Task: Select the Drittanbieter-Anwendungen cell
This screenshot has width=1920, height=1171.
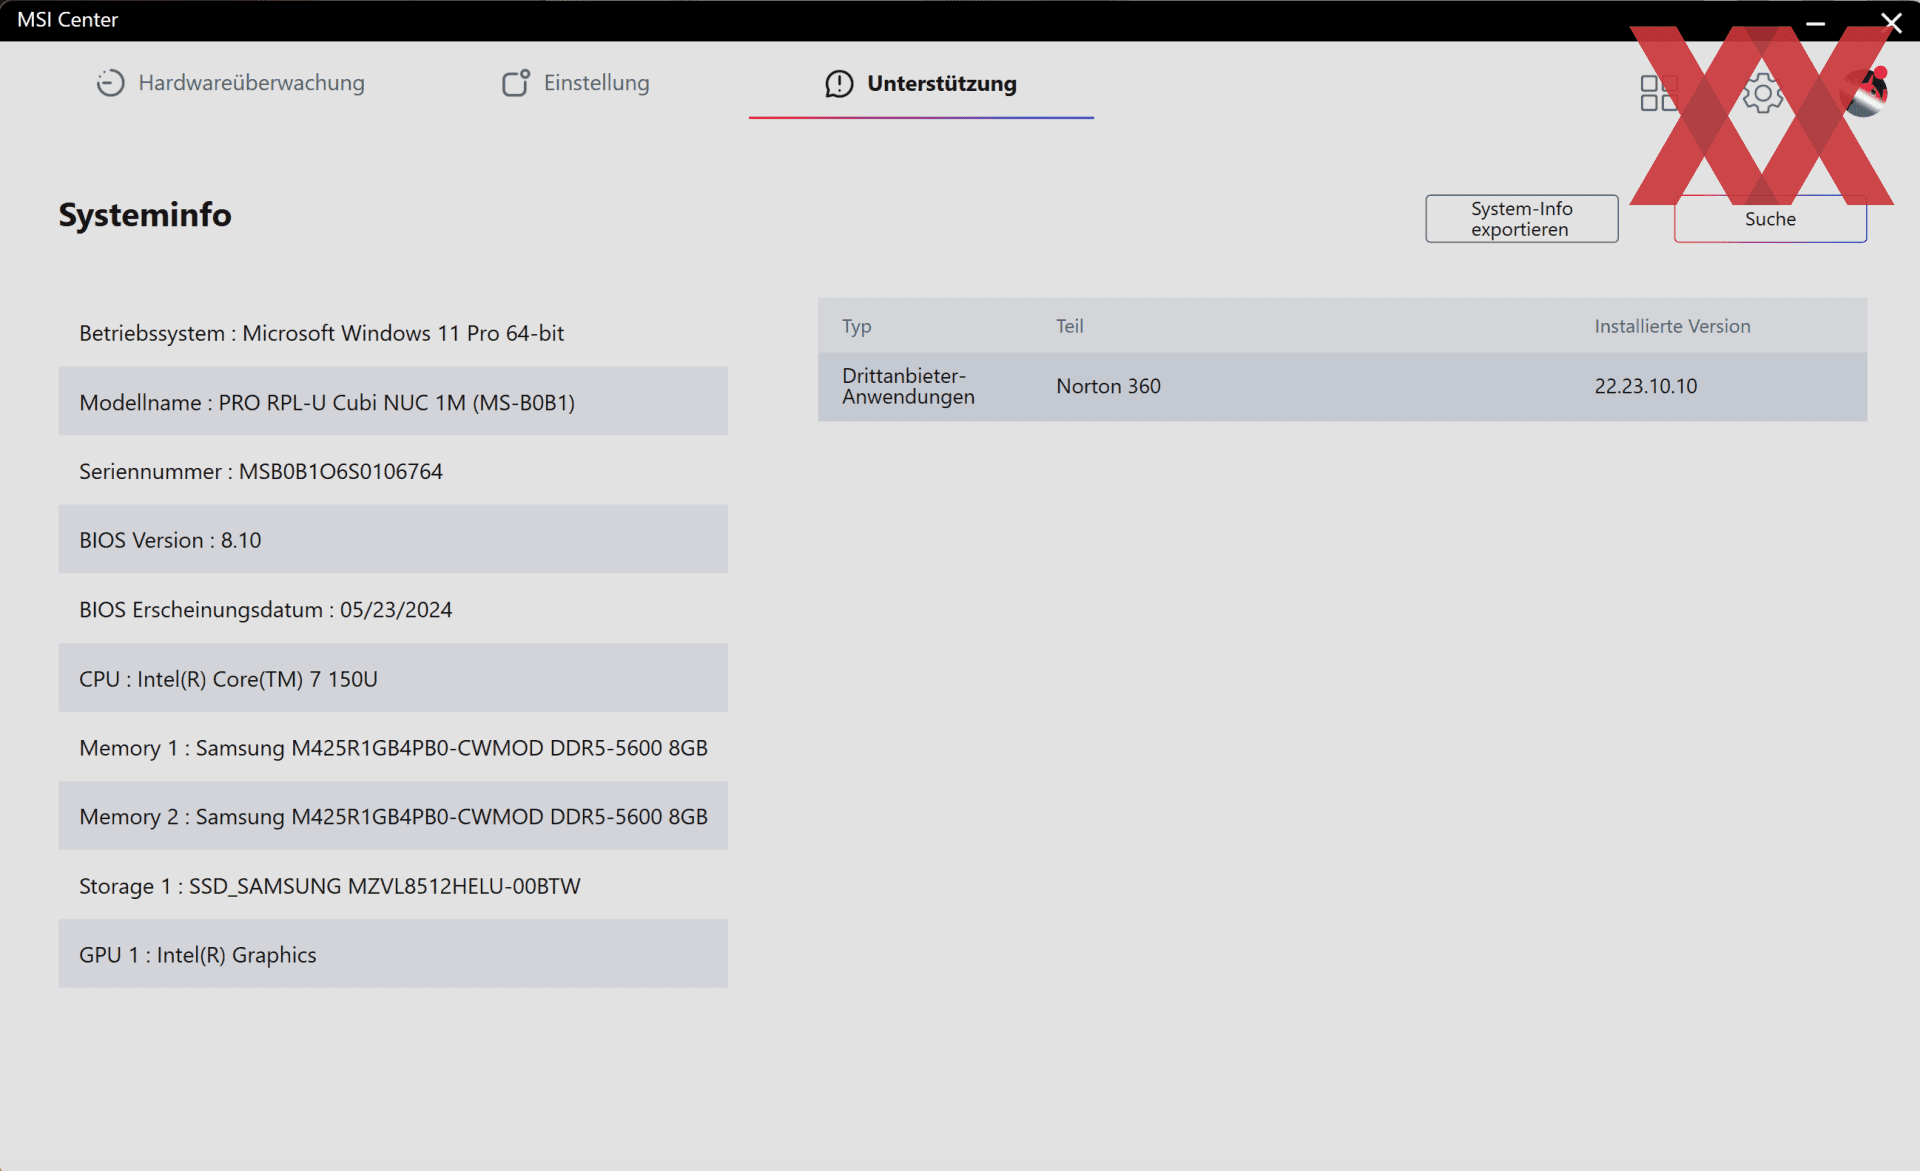Action: point(908,386)
